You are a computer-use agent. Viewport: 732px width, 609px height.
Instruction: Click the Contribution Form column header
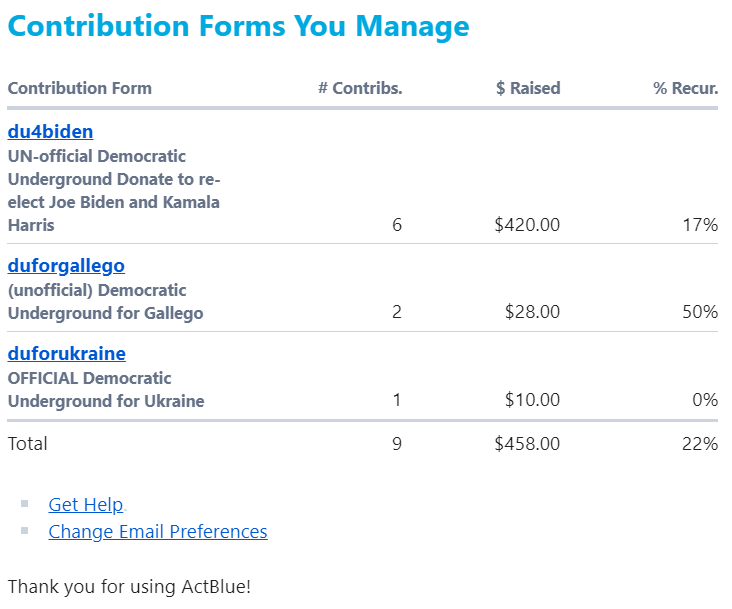coord(80,88)
